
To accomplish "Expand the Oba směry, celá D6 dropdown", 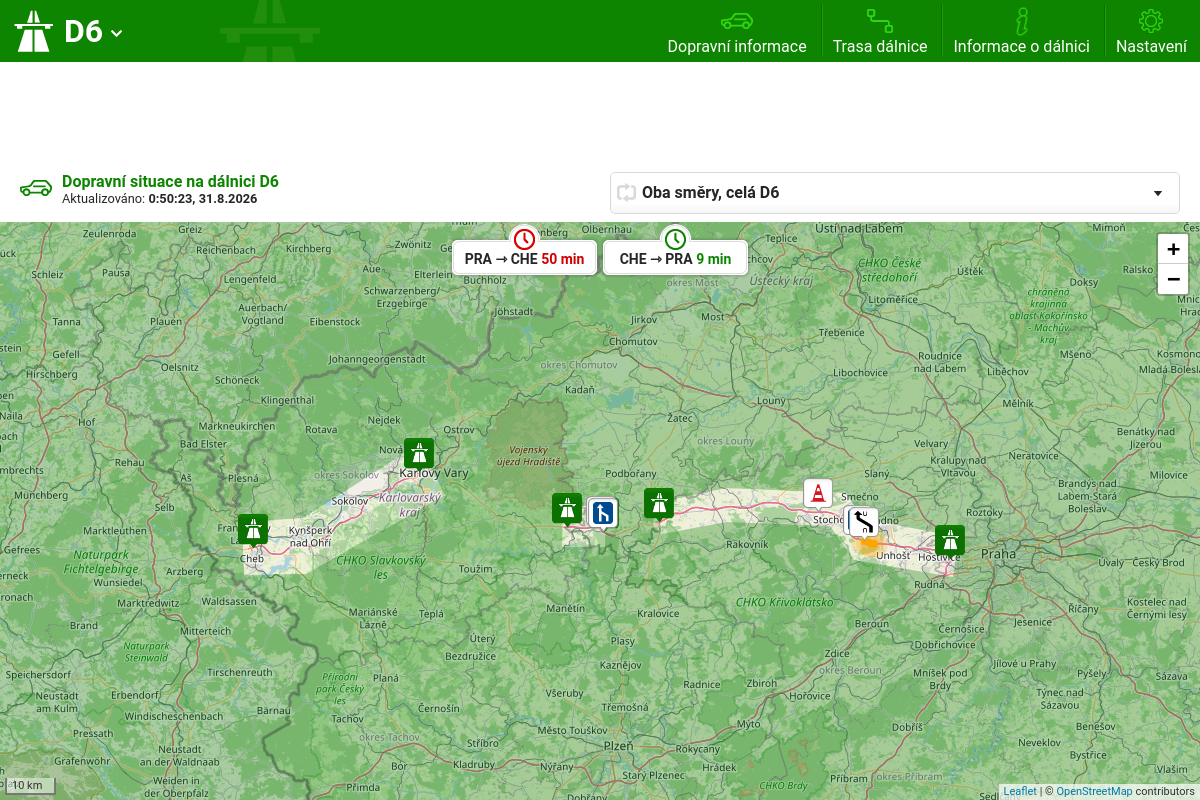I will [895, 193].
